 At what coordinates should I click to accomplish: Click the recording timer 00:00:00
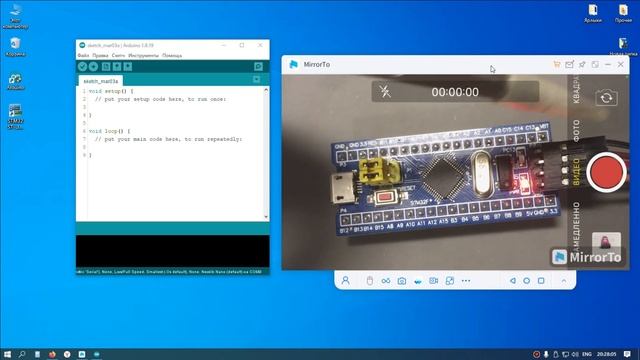point(455,92)
